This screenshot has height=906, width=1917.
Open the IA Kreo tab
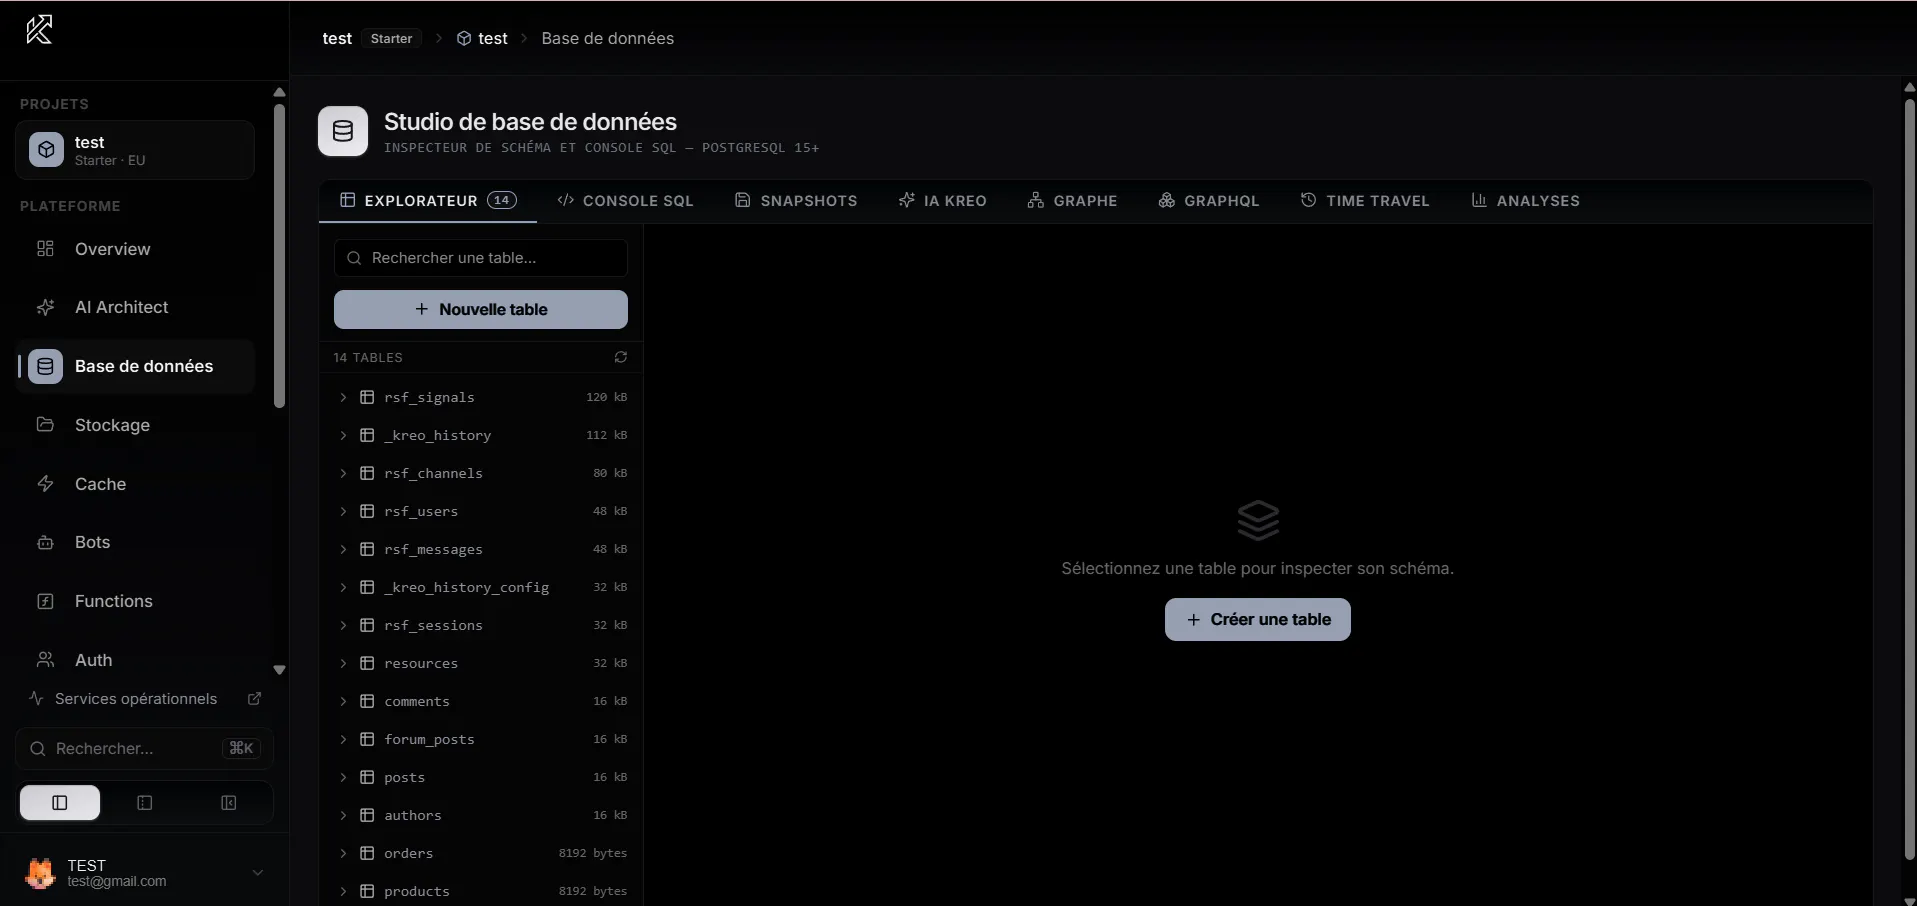point(943,201)
